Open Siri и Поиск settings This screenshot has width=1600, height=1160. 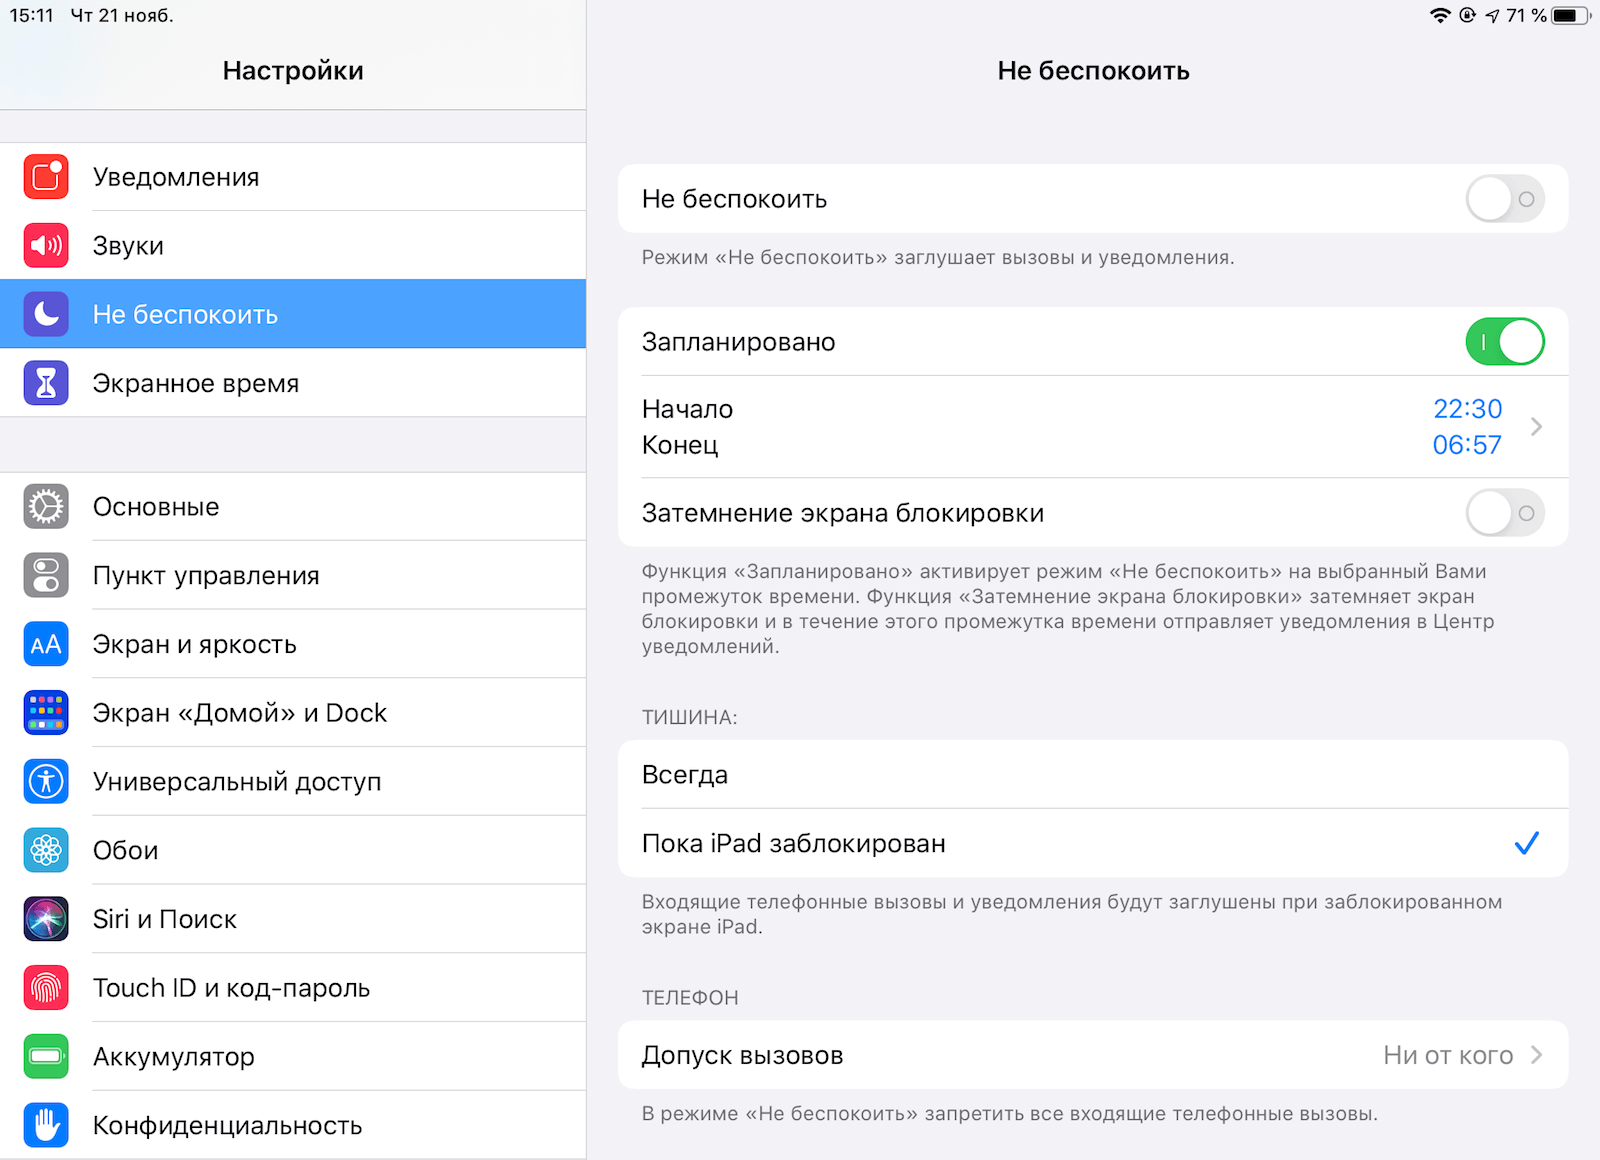[165, 919]
